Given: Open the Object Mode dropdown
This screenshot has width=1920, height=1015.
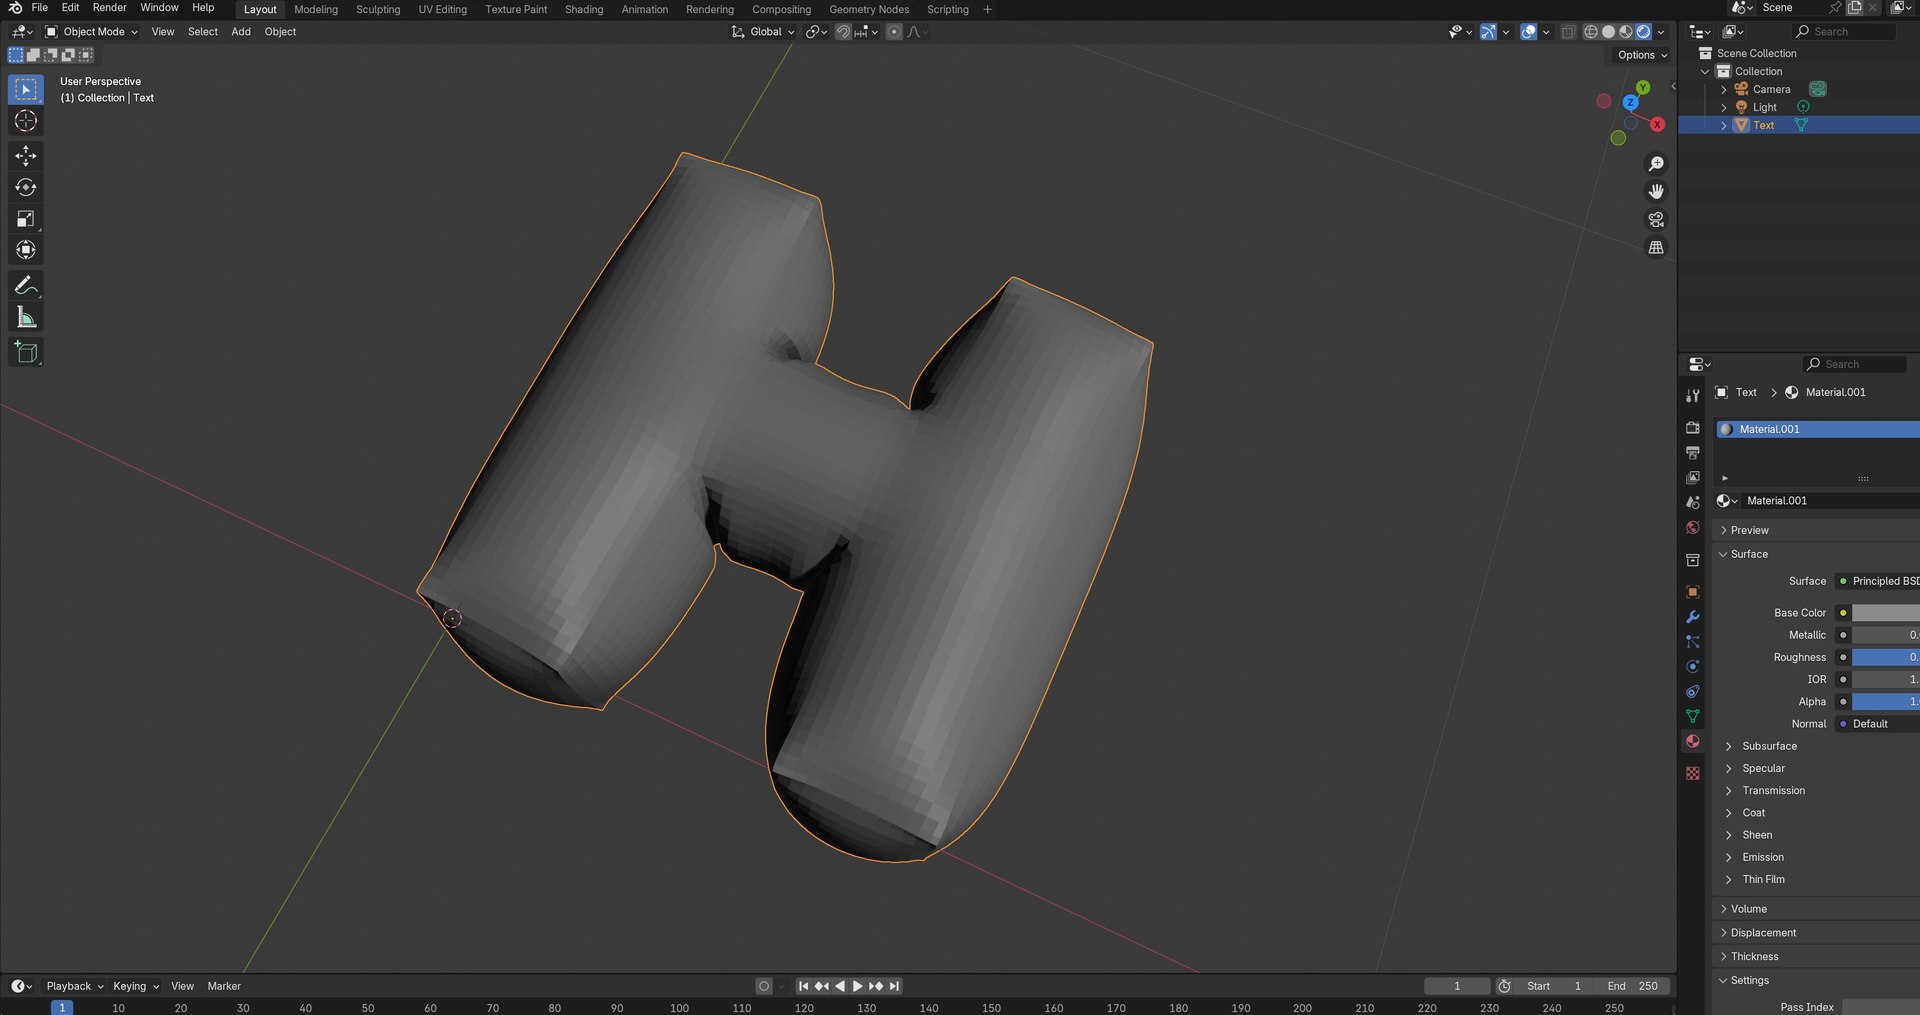Looking at the screenshot, I should pyautogui.click(x=92, y=32).
